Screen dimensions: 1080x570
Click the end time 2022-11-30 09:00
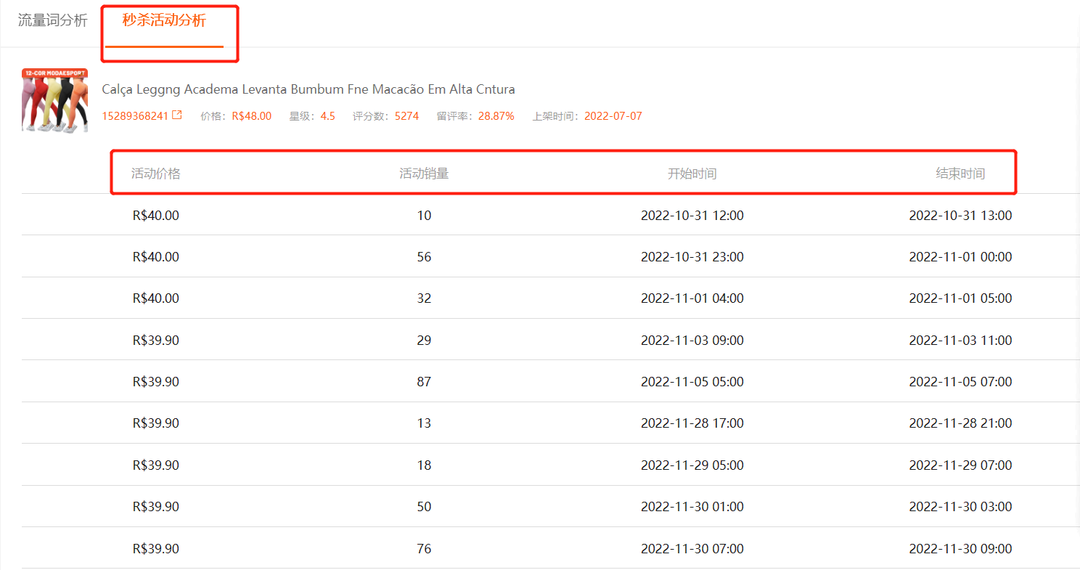click(960, 549)
